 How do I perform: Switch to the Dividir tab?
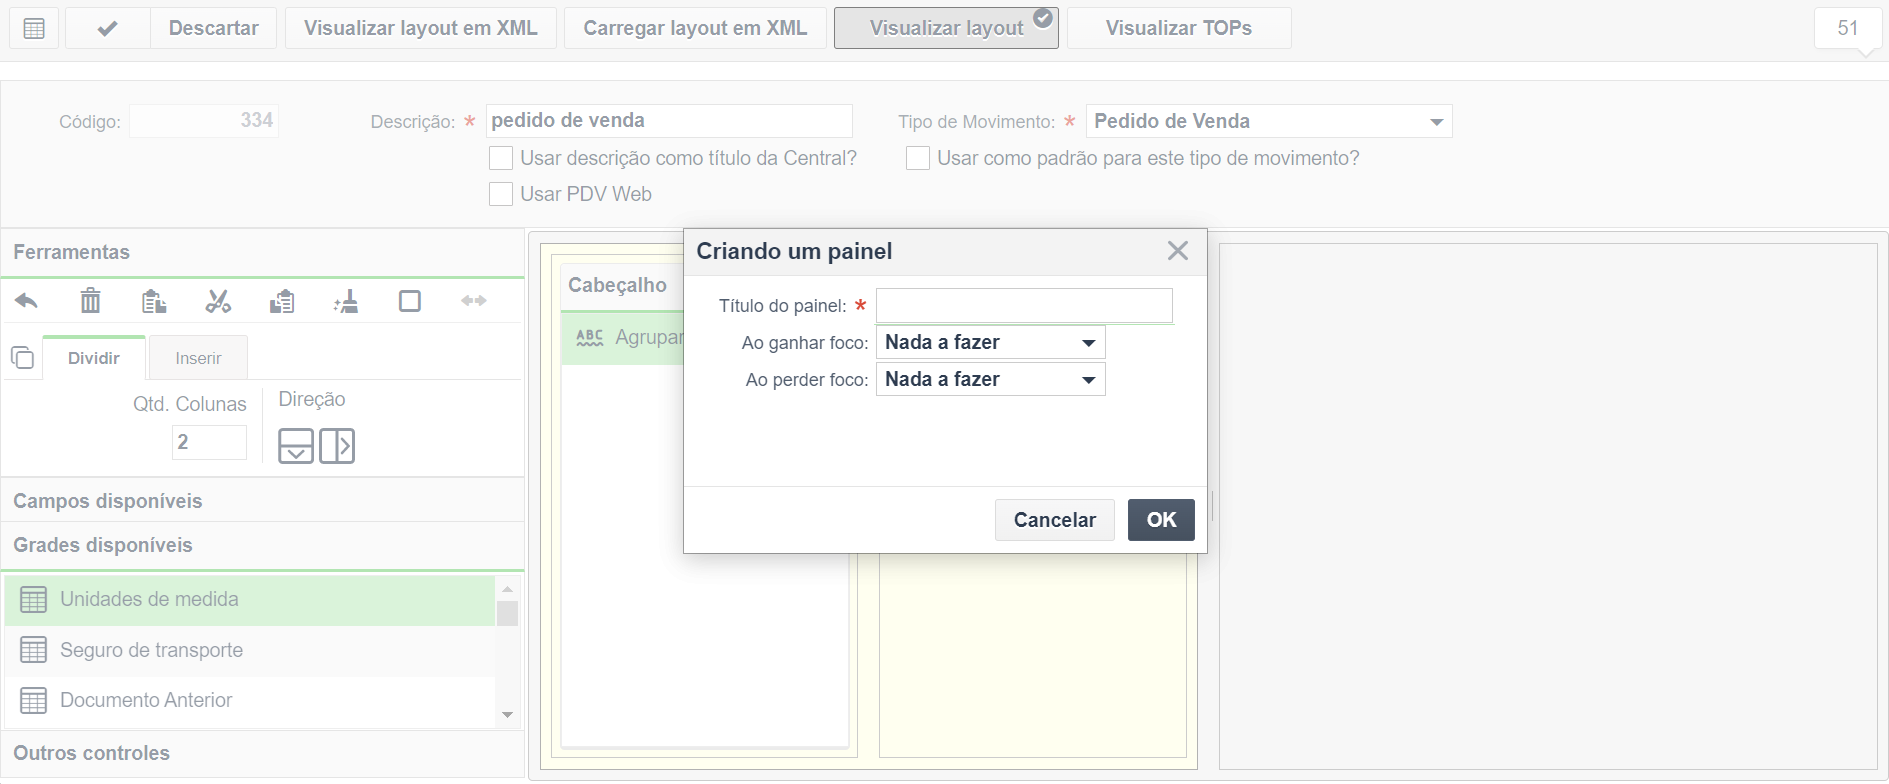coord(94,358)
